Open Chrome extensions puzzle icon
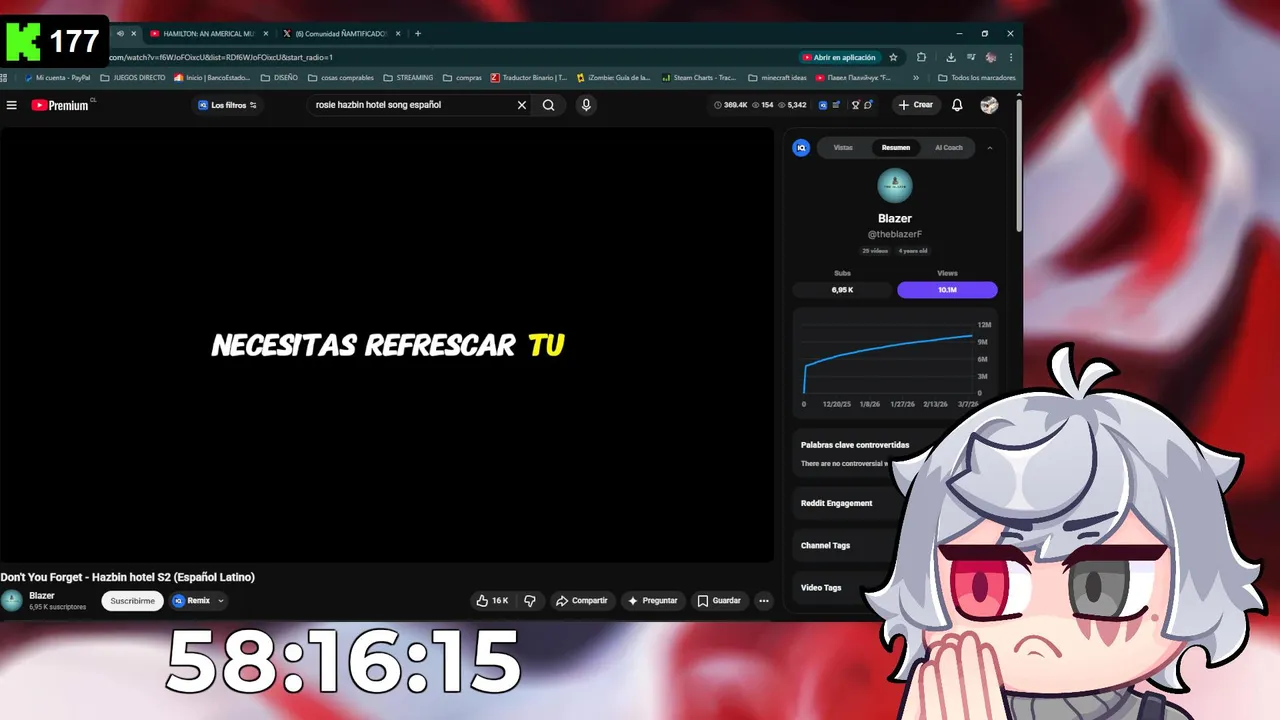 coord(921,57)
